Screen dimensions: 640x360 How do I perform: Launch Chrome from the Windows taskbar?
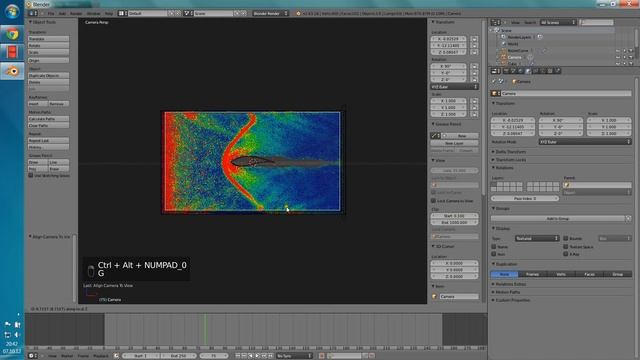pyautogui.click(x=12, y=34)
